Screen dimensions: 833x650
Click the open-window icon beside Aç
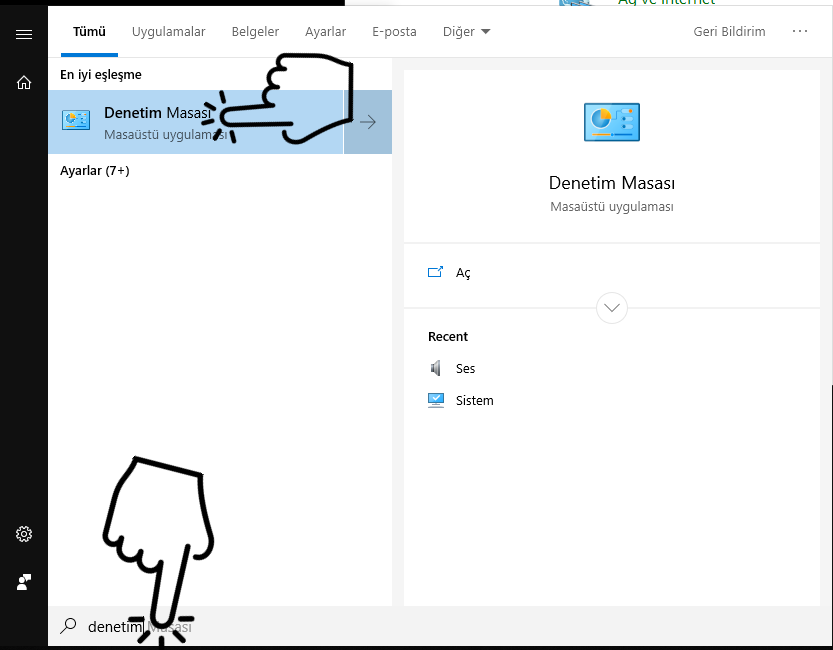point(435,272)
